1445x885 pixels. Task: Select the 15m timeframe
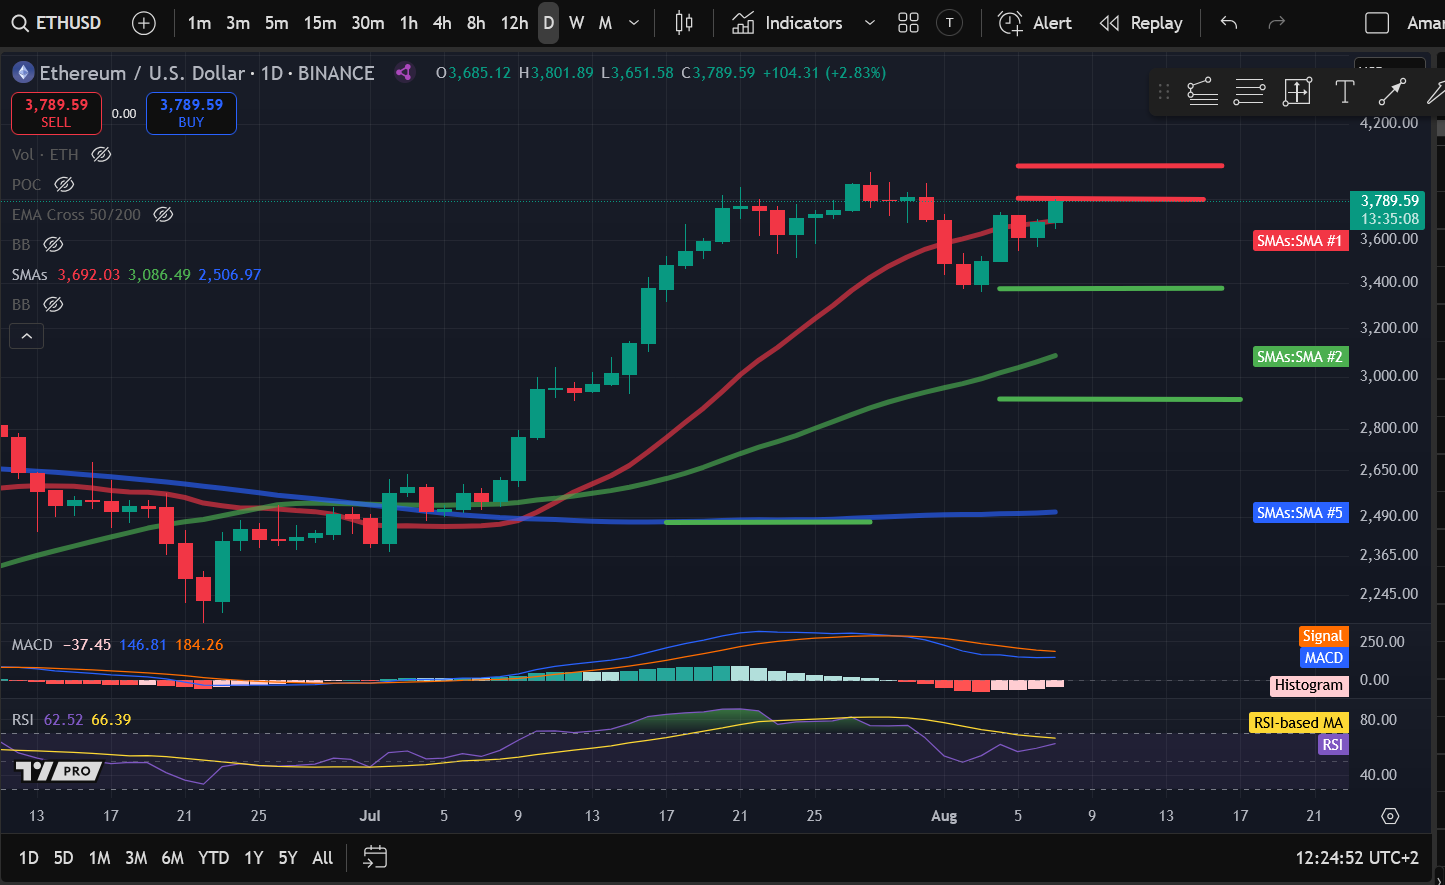click(x=320, y=23)
